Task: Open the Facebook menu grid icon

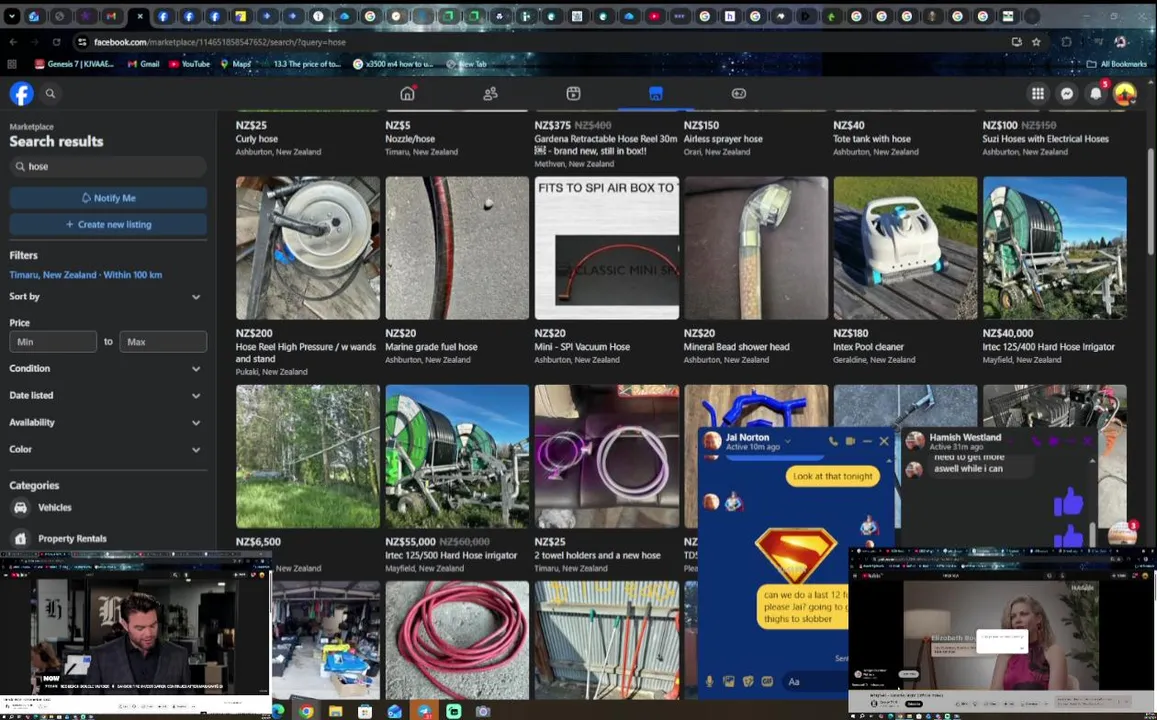Action: (1037, 93)
